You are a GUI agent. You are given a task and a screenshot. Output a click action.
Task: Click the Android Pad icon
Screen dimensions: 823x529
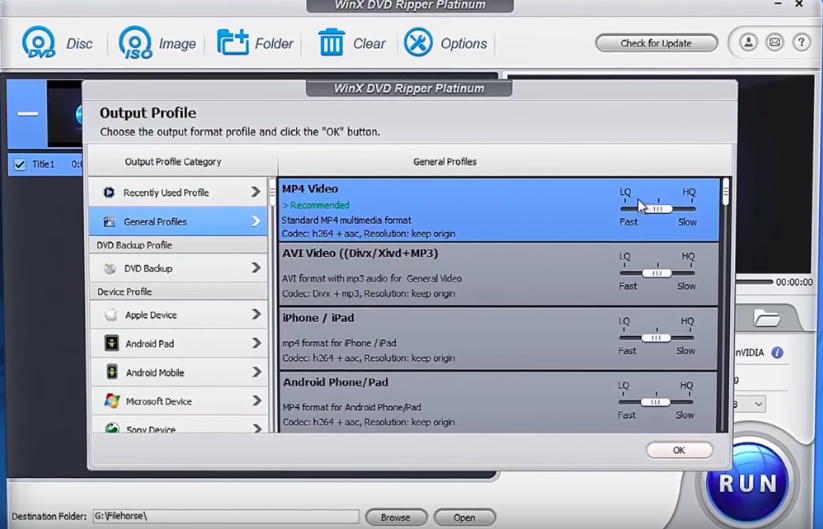click(111, 344)
